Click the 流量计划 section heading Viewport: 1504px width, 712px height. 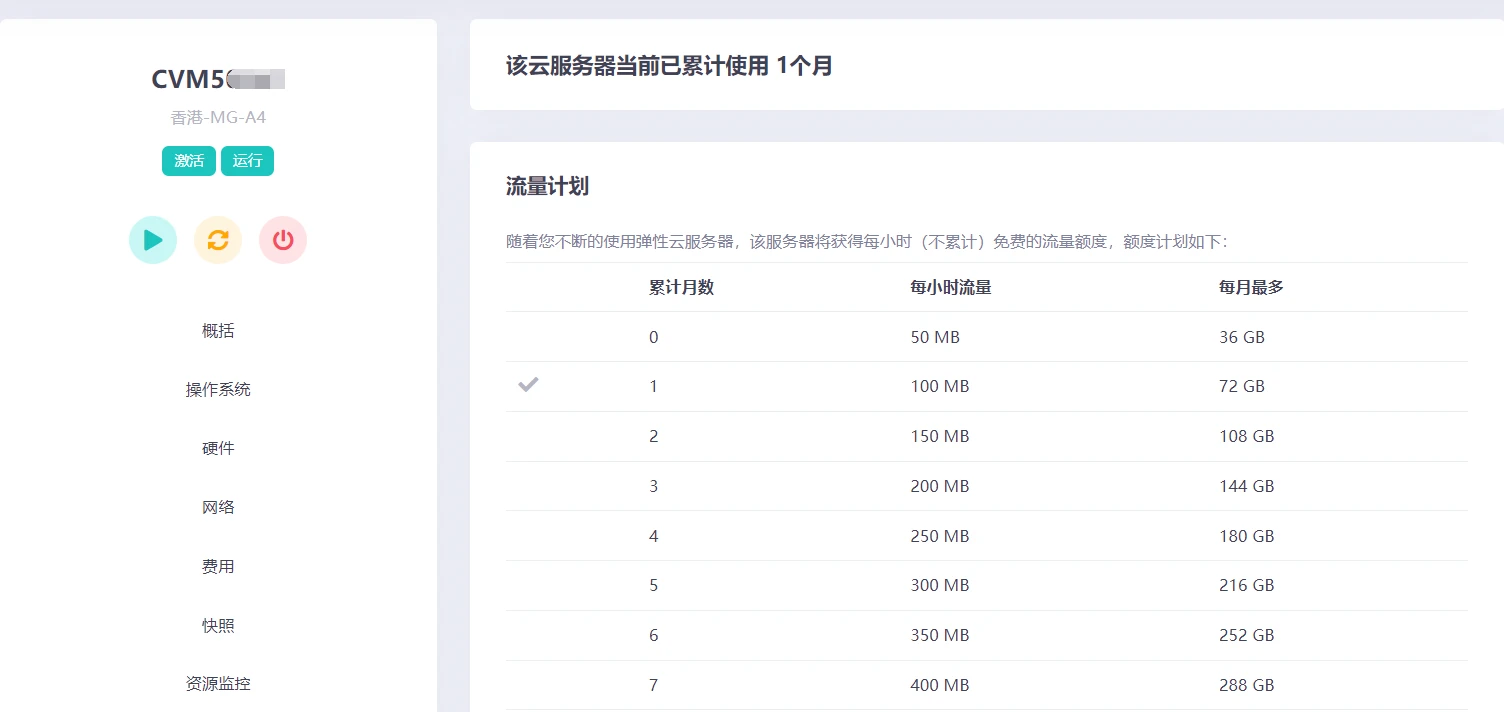(547, 186)
